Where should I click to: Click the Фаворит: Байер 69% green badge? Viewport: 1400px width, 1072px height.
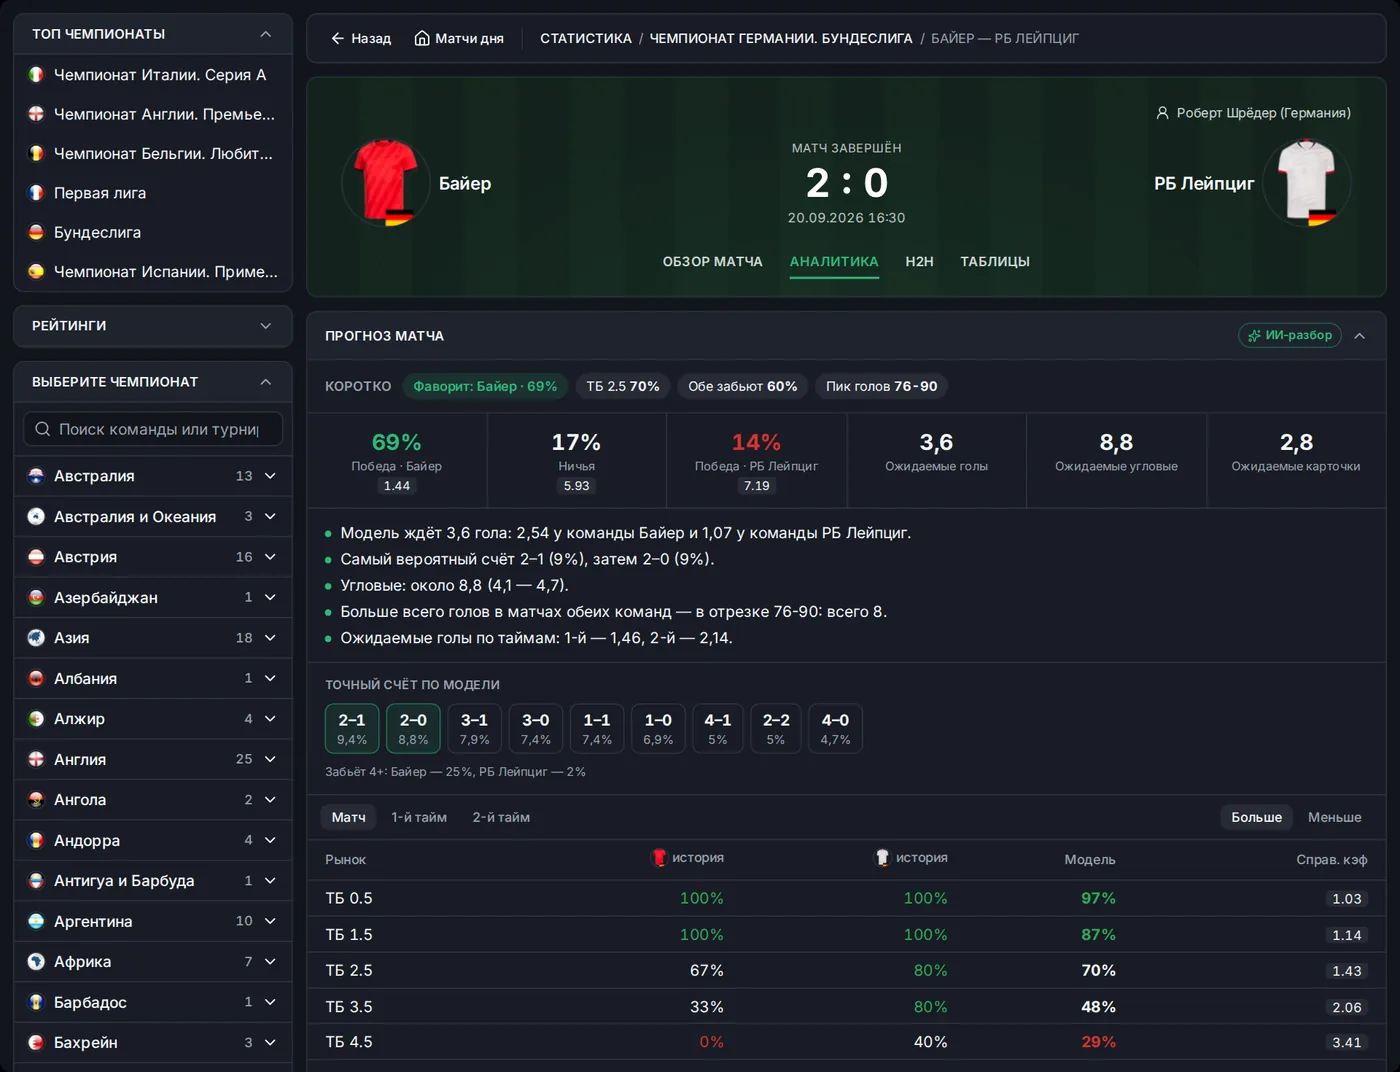click(x=485, y=386)
